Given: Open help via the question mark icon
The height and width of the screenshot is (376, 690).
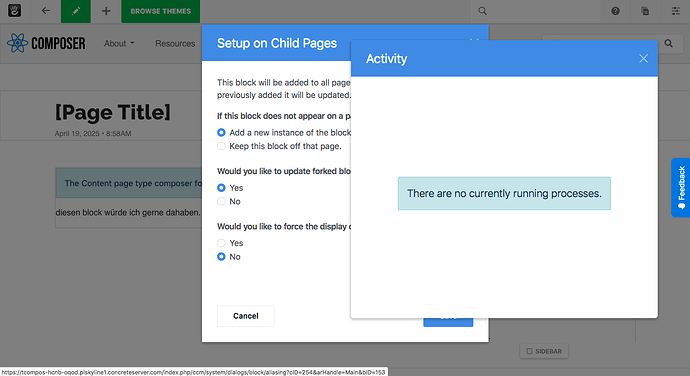Looking at the screenshot, I should tap(615, 11).
